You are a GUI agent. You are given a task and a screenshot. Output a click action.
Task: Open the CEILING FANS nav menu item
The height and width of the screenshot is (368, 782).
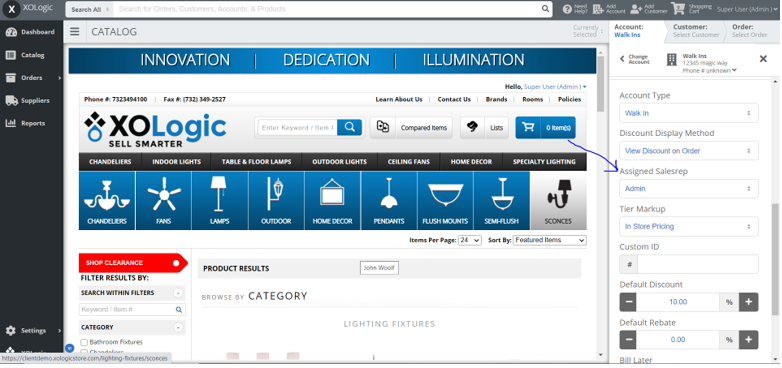(408, 162)
